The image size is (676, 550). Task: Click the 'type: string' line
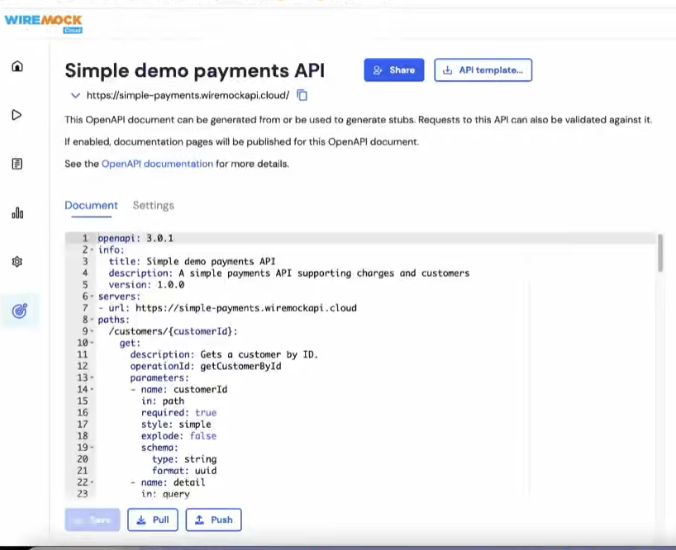pos(184,459)
